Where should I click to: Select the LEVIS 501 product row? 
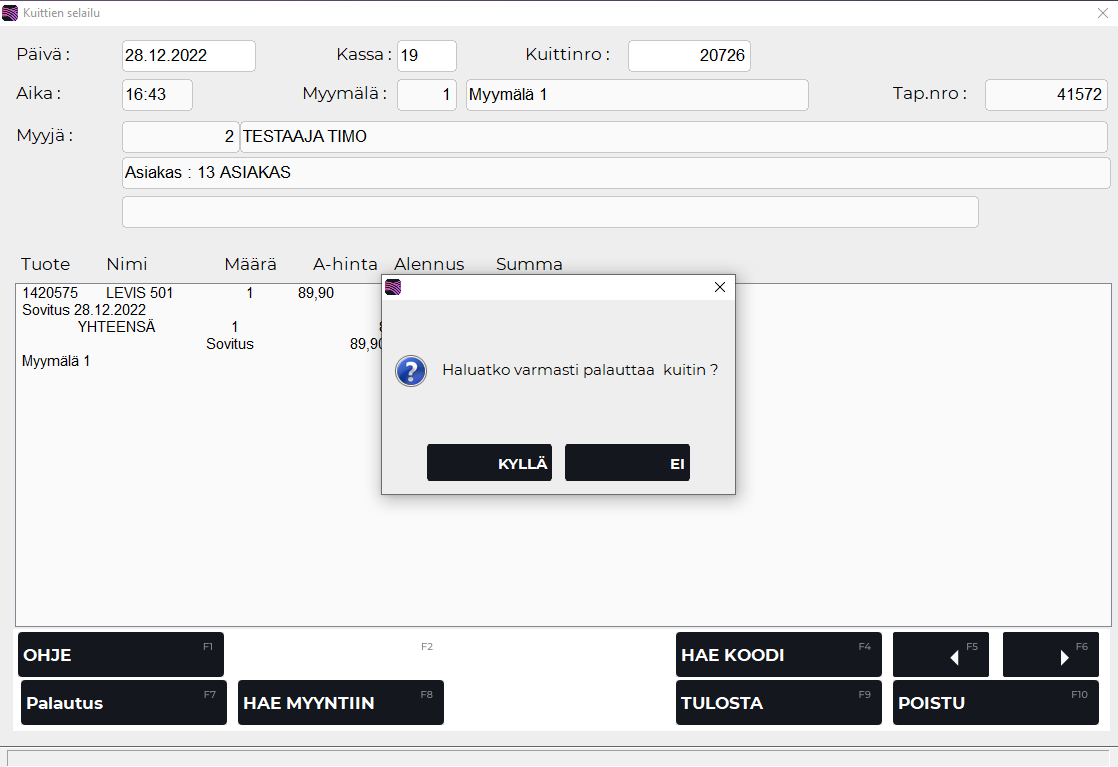(140, 293)
